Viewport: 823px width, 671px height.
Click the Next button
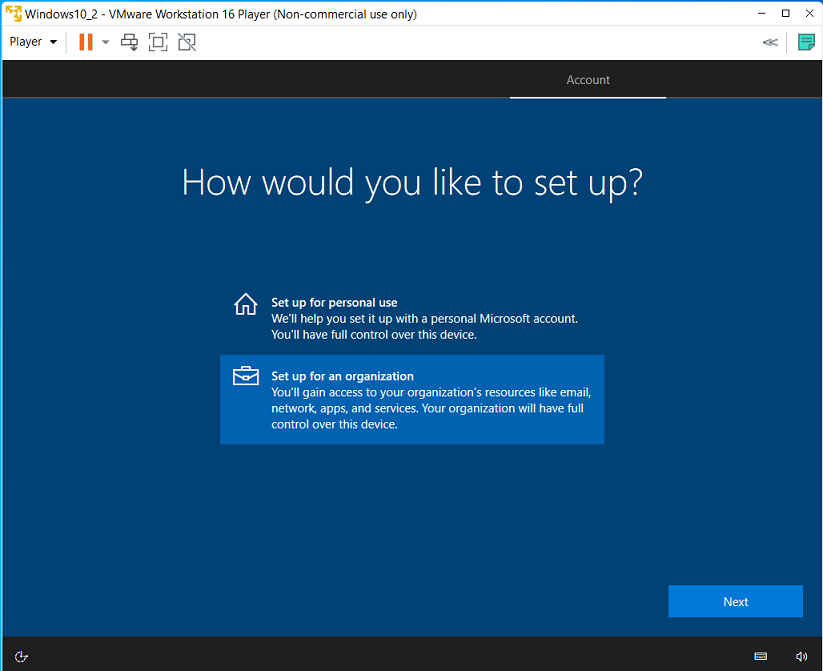coord(735,601)
